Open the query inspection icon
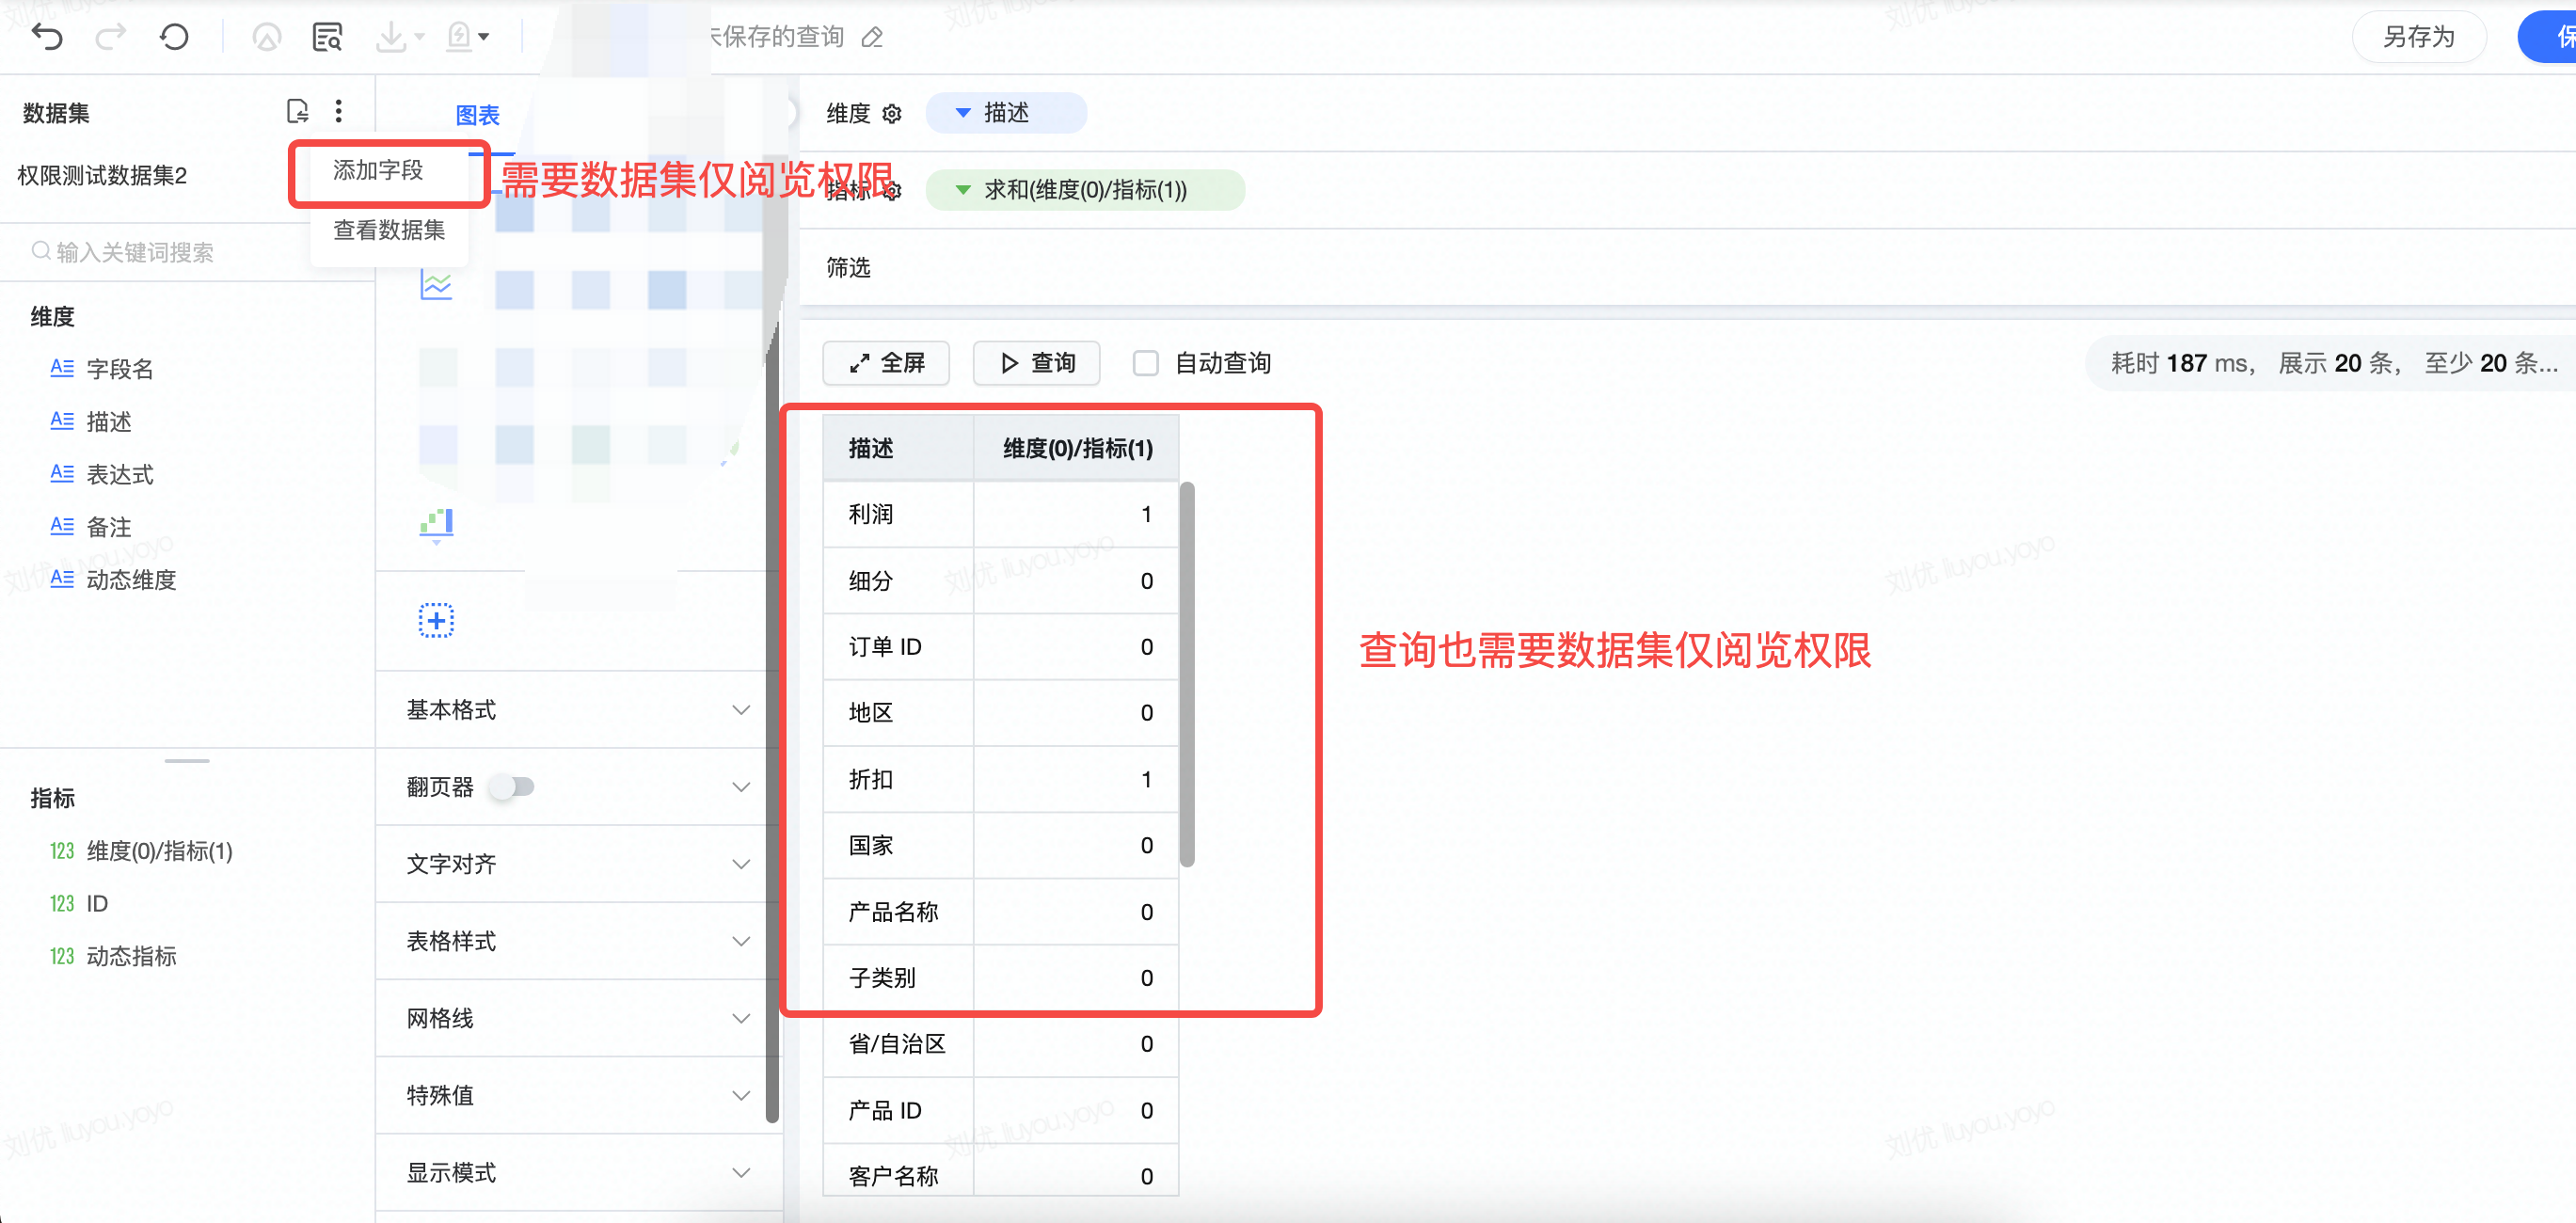The image size is (2576, 1223). click(x=327, y=37)
